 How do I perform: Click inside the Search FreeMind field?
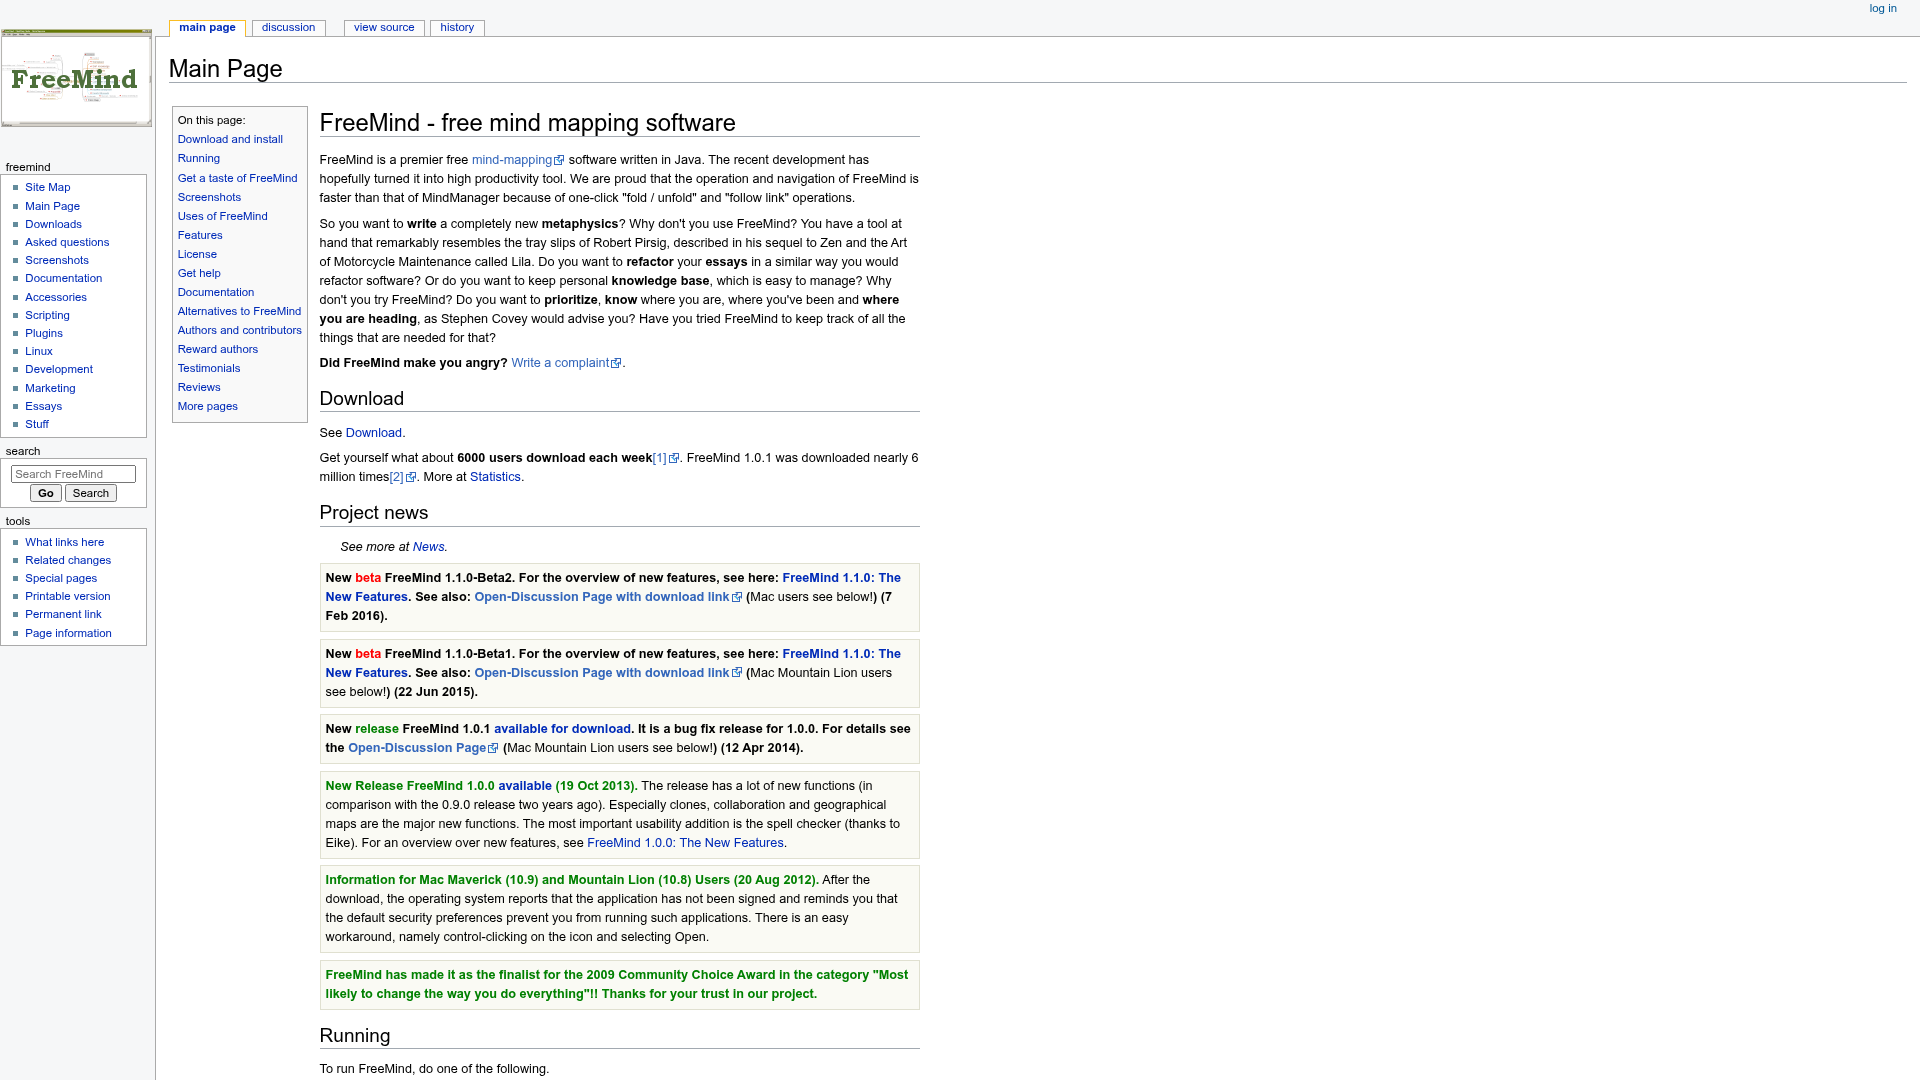[x=73, y=473]
